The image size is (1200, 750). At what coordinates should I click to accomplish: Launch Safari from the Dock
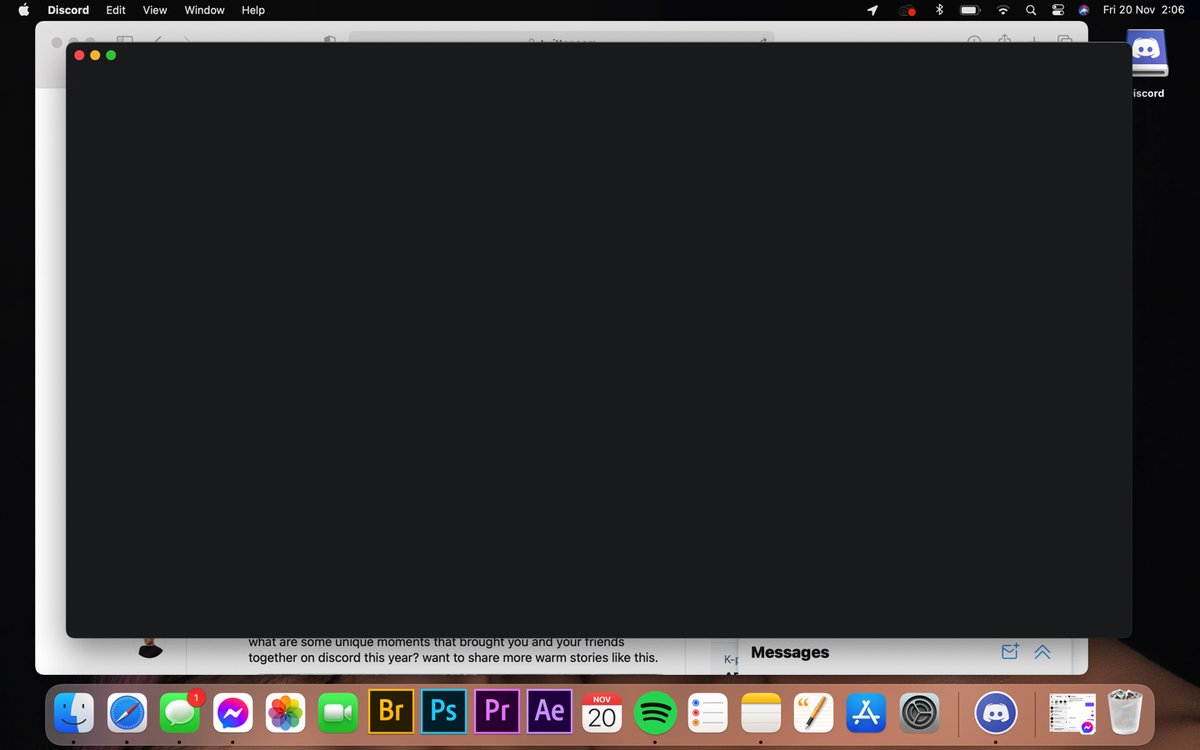127,713
